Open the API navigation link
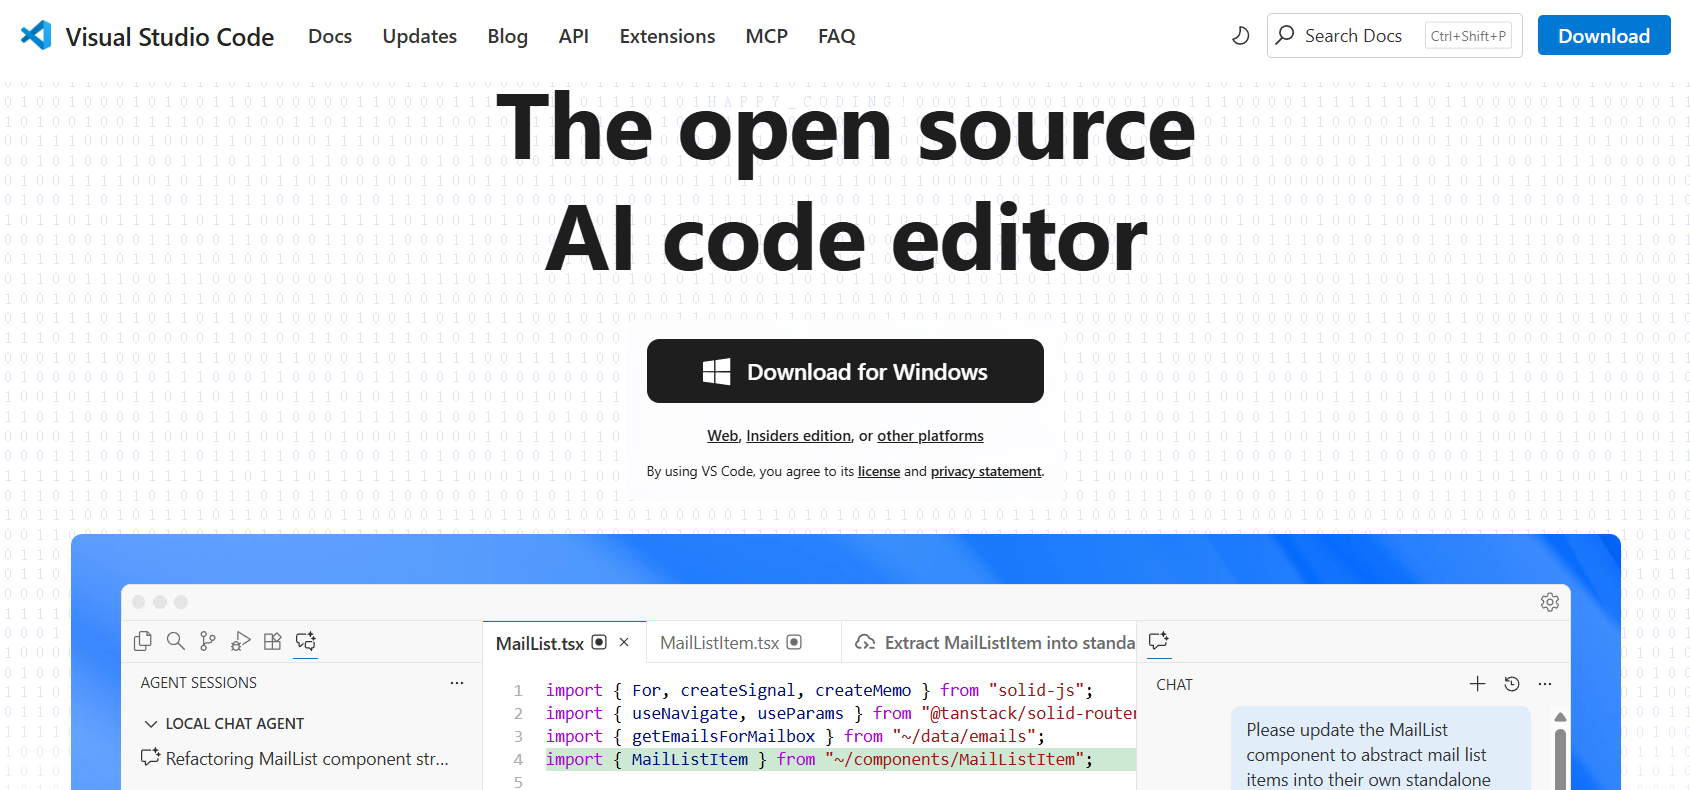The width and height of the screenshot is (1690, 790). click(574, 36)
